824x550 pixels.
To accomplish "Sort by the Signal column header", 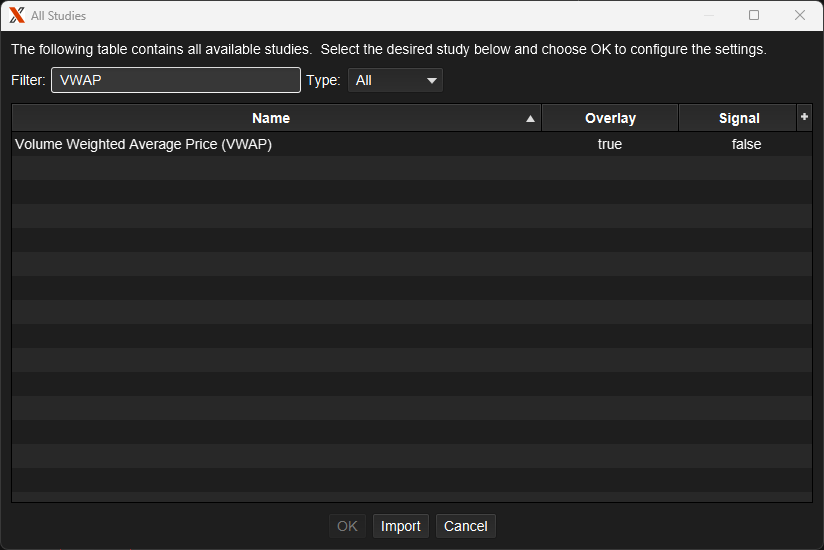I will pyautogui.click(x=738, y=118).
